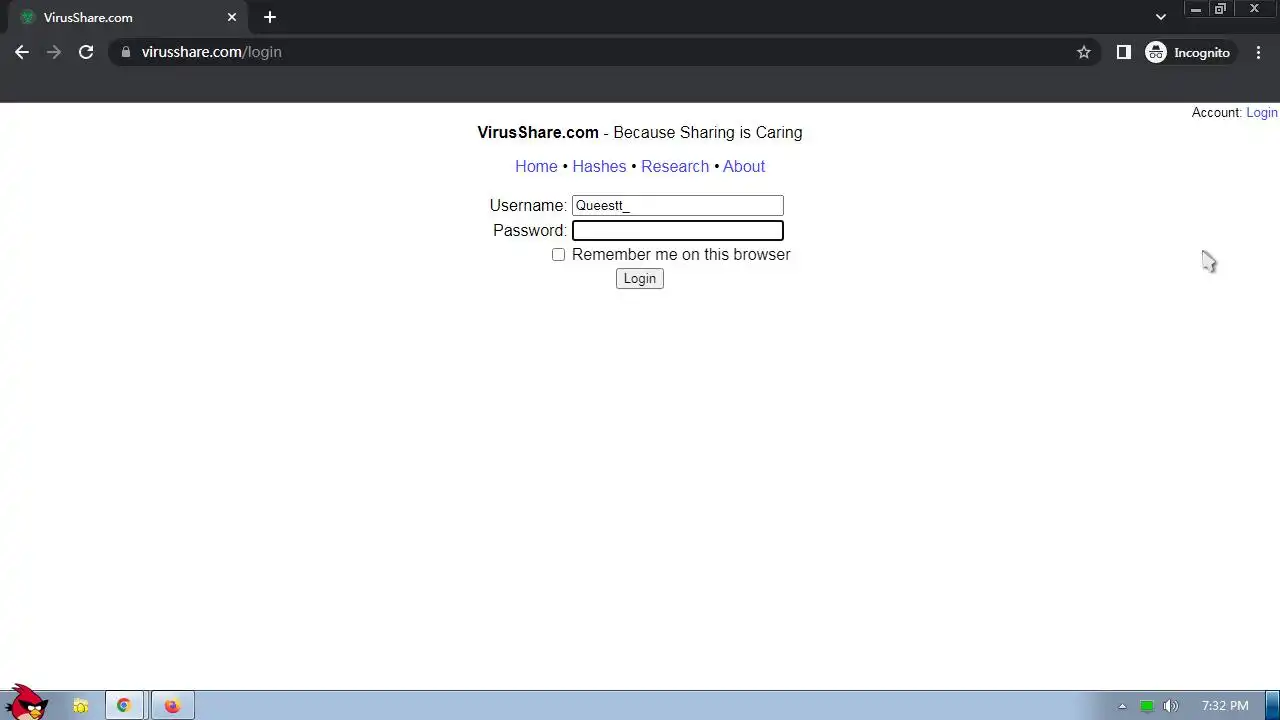Click the Incognito profile indicator

pos(1190,52)
